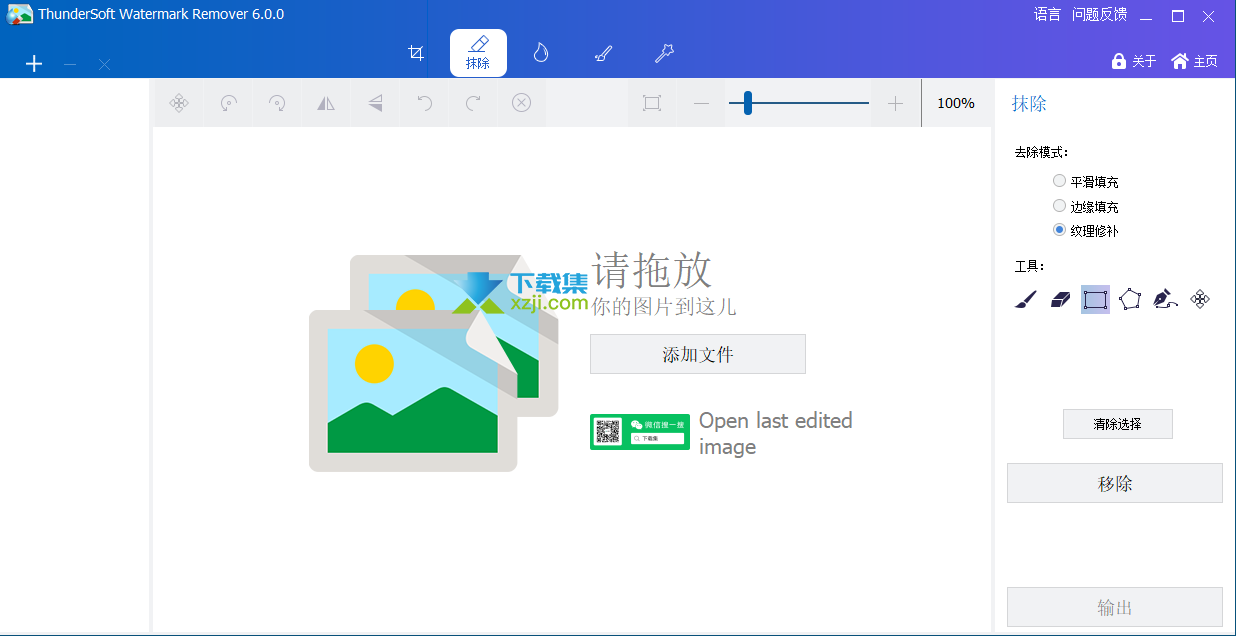
Task: Click the plus add image icon
Action: (34, 64)
